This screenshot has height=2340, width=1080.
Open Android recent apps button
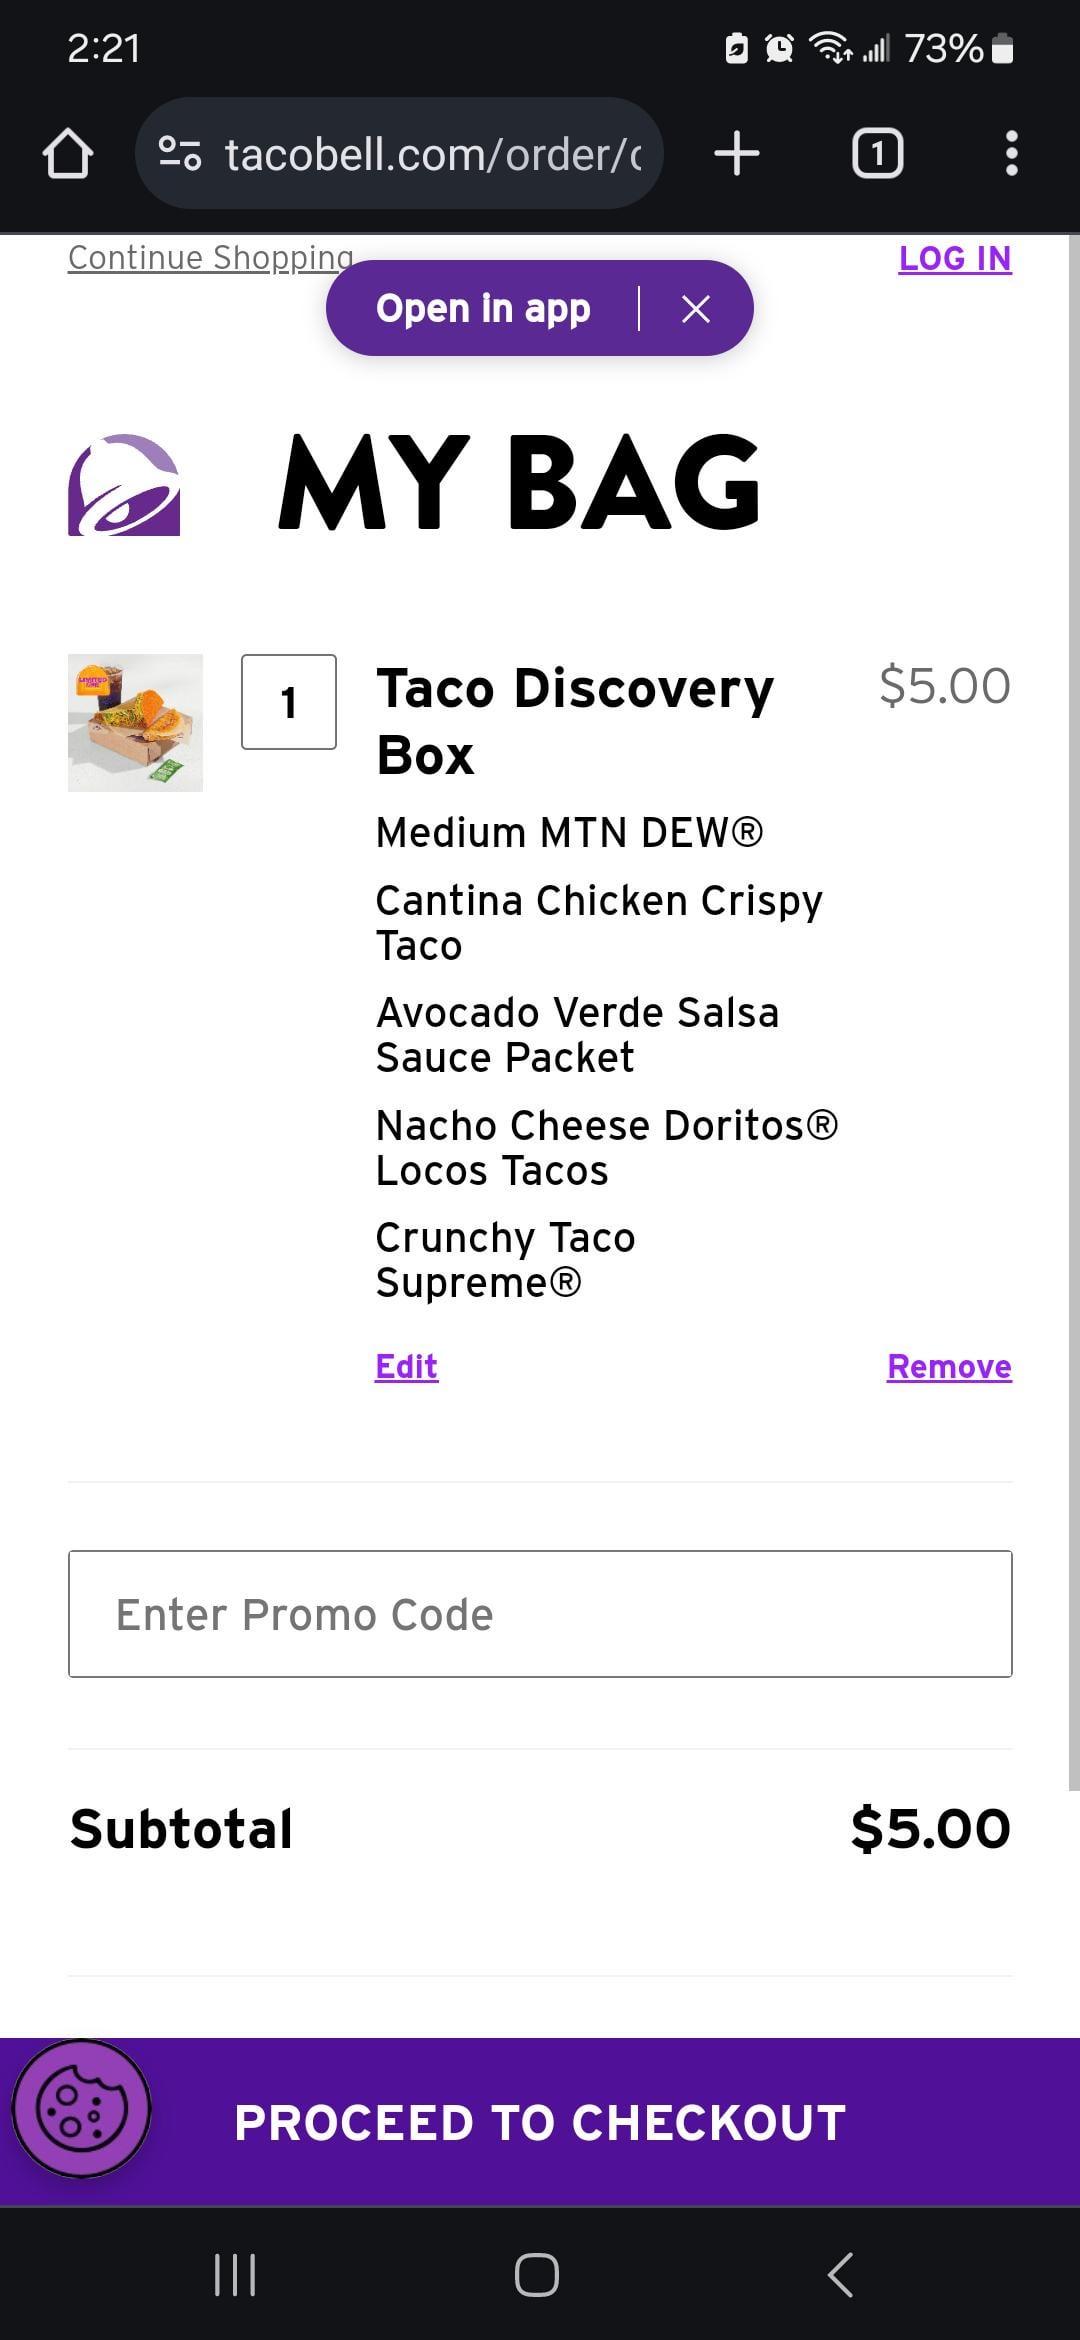coord(236,2275)
